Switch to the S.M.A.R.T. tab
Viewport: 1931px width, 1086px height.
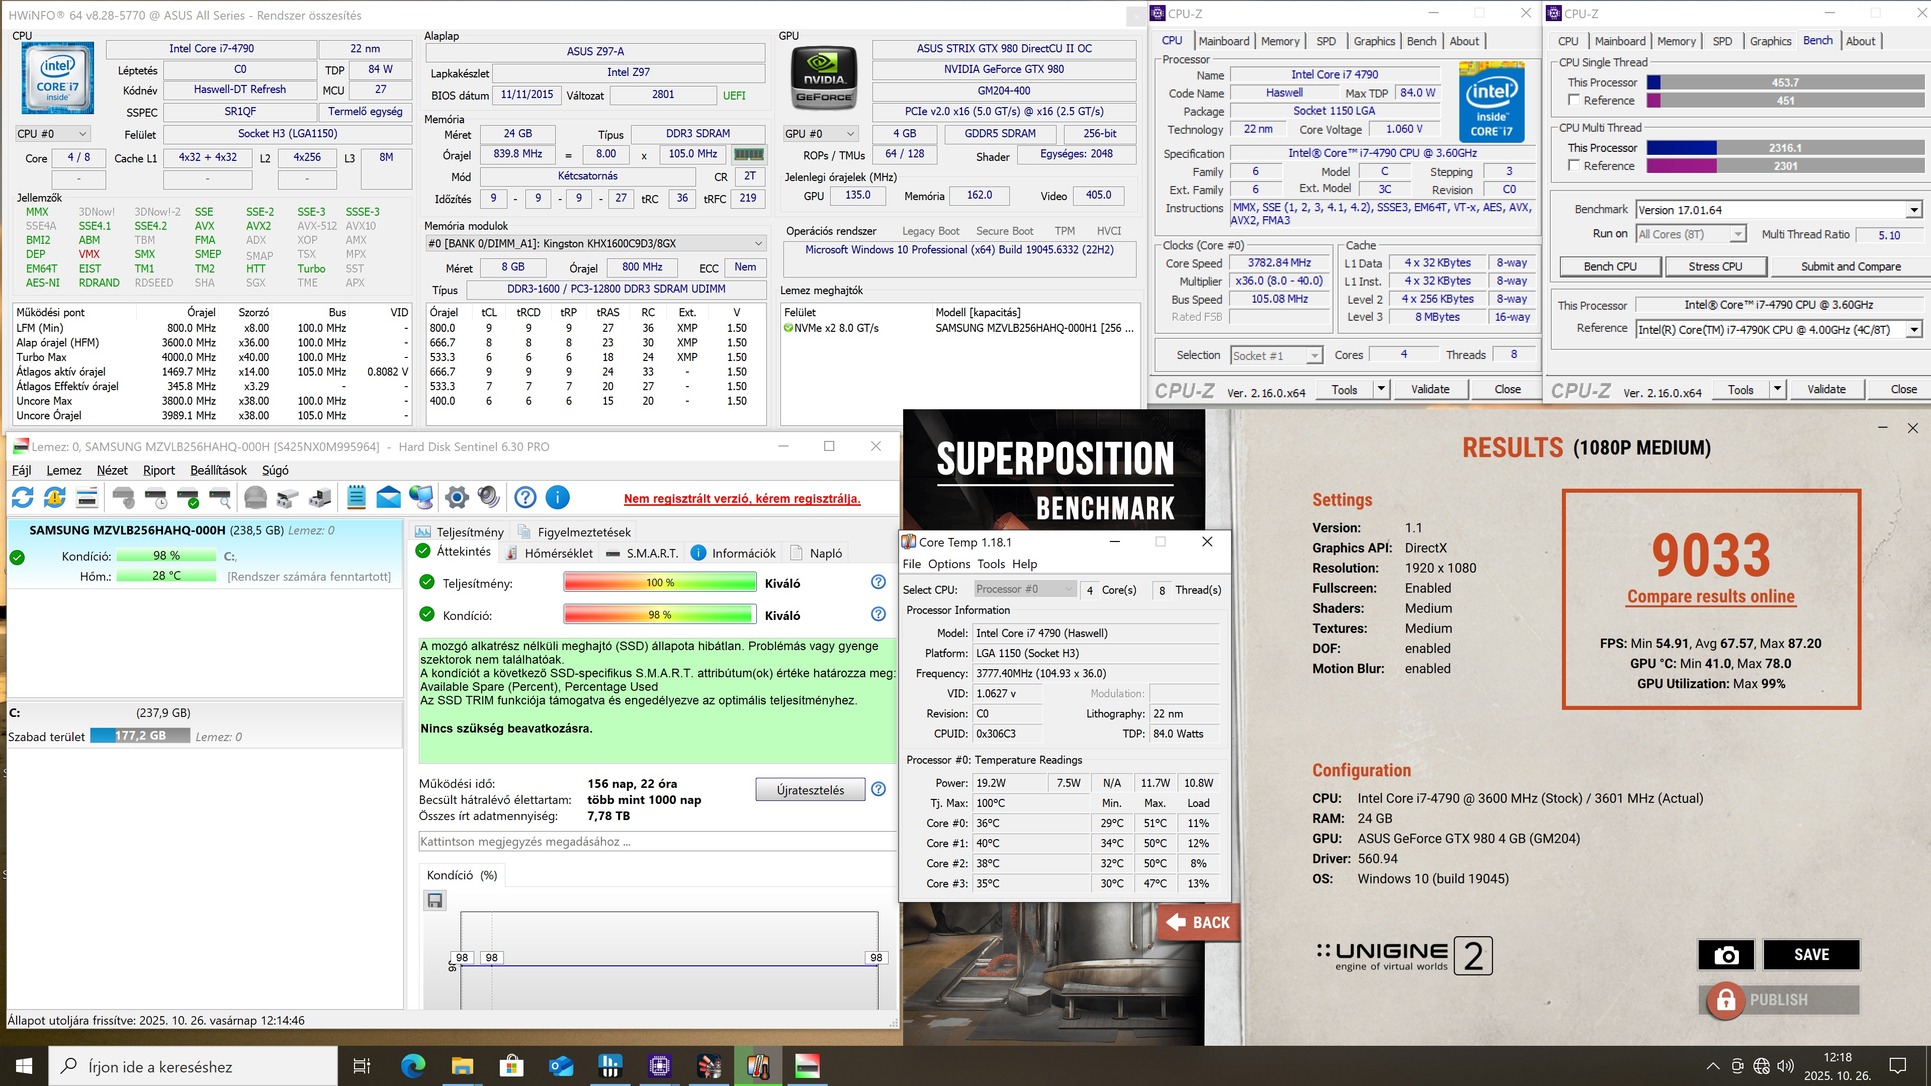[642, 553]
